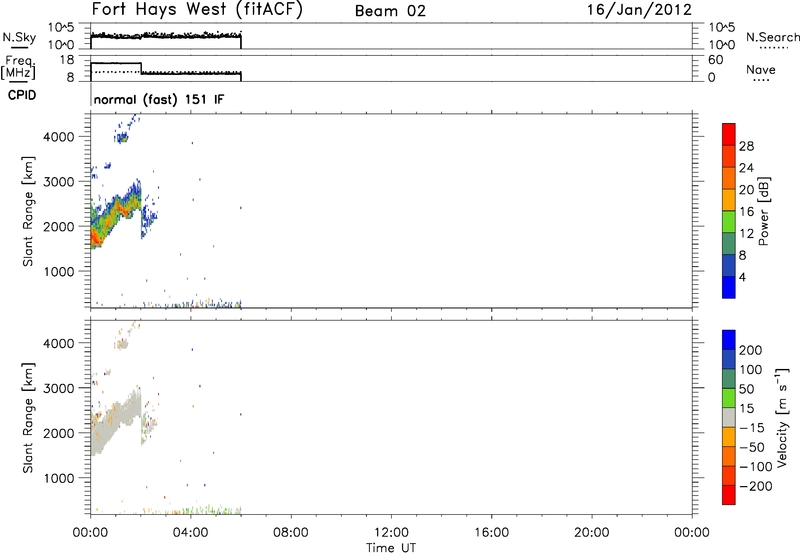Screen dimensions: 800x554
Task: Click the 'N.Sky' legend label
Action: [x=19, y=37]
